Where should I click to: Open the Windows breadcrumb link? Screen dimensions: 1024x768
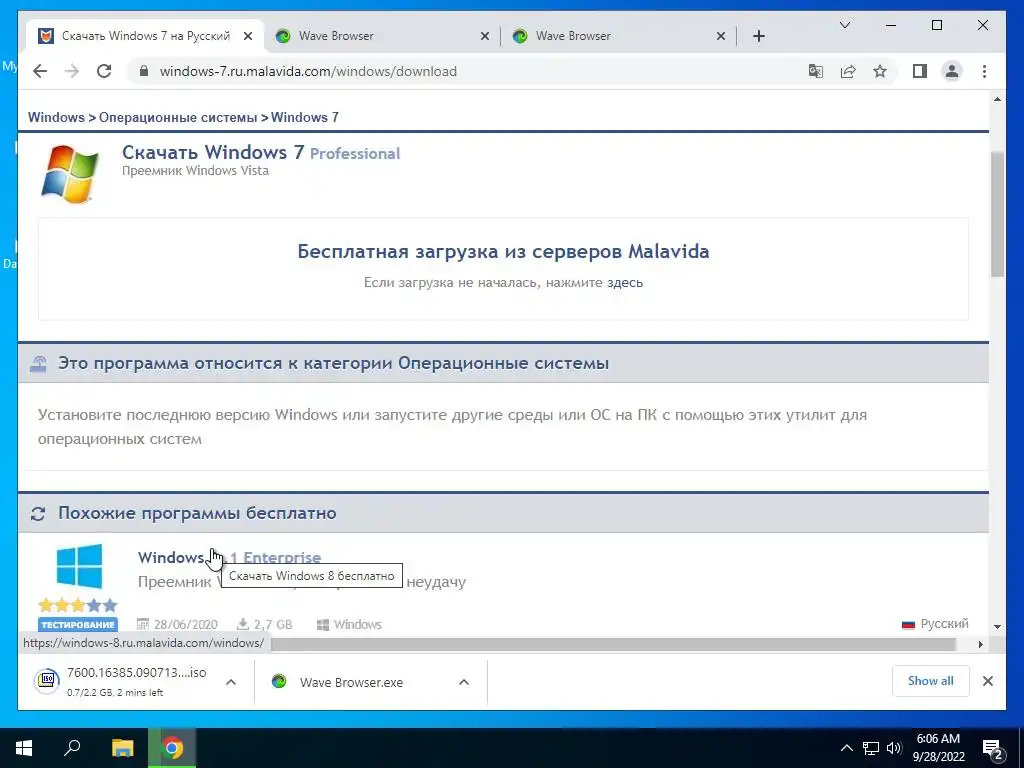[56, 118]
